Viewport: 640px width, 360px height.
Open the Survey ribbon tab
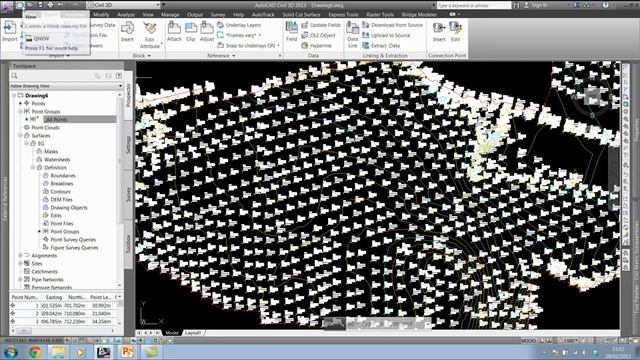(x=218, y=15)
